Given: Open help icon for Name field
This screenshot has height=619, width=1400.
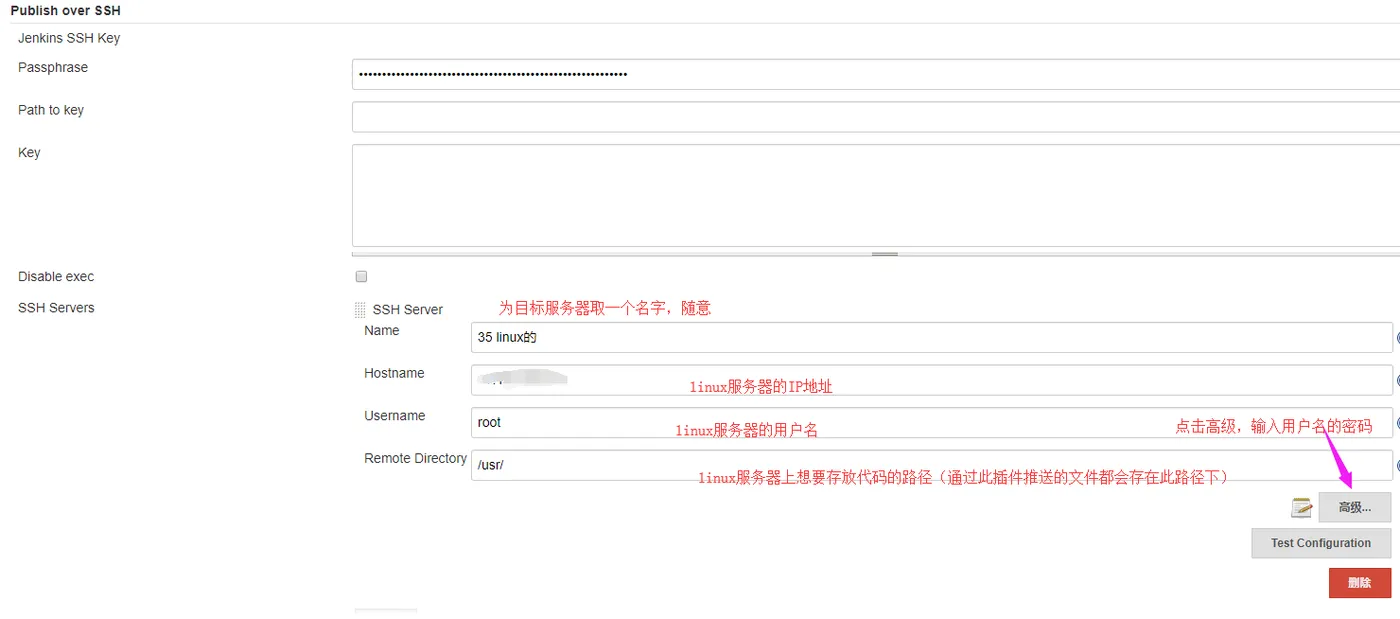Looking at the screenshot, I should pos(1398,338).
